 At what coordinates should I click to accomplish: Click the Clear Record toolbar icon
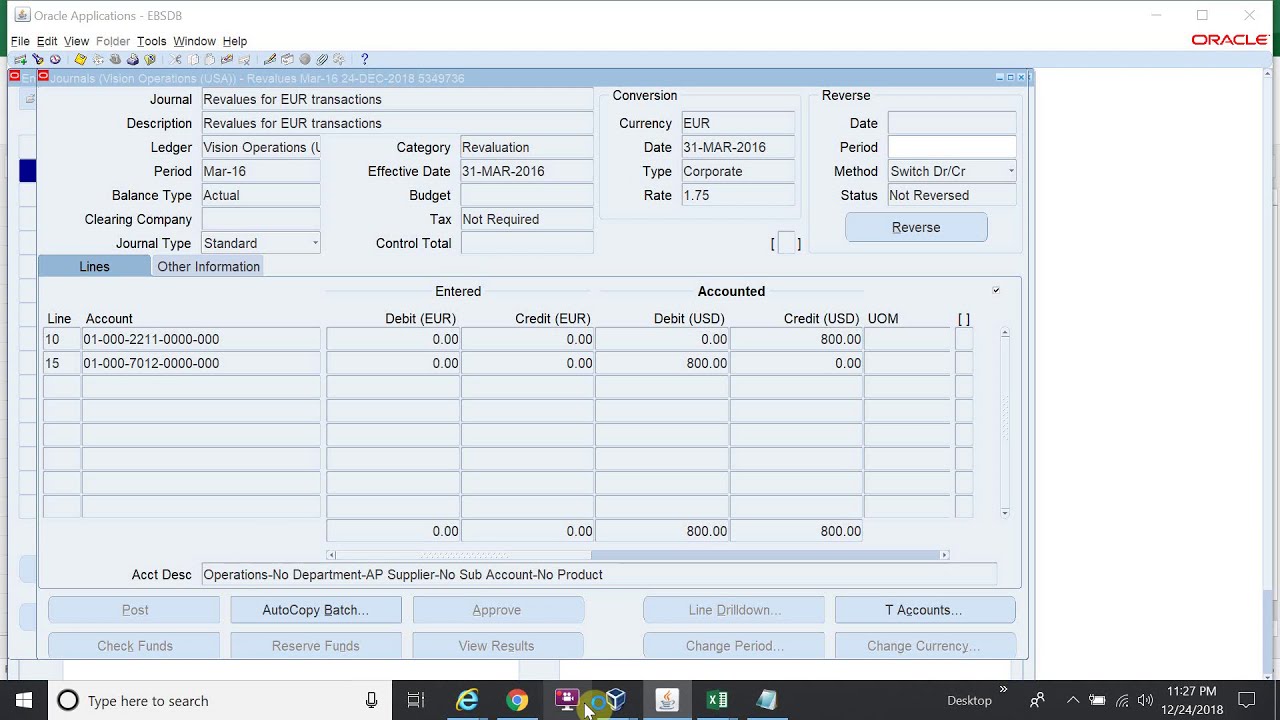[x=227, y=60]
